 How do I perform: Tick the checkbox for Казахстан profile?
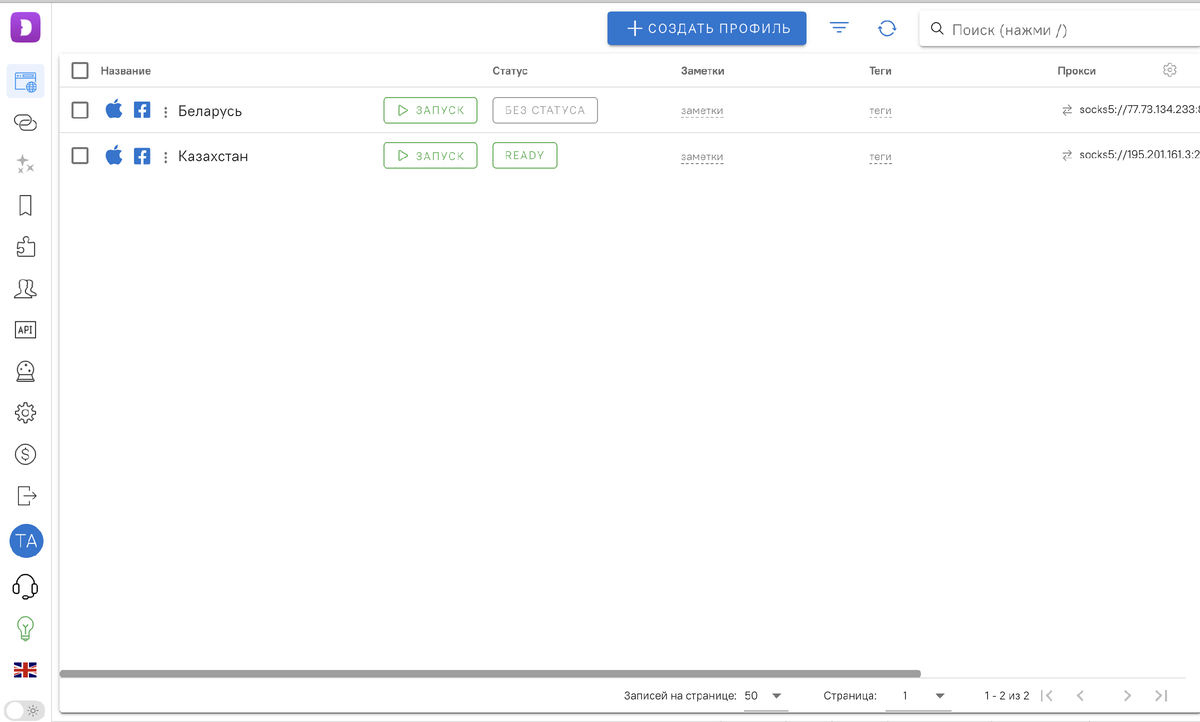click(80, 155)
